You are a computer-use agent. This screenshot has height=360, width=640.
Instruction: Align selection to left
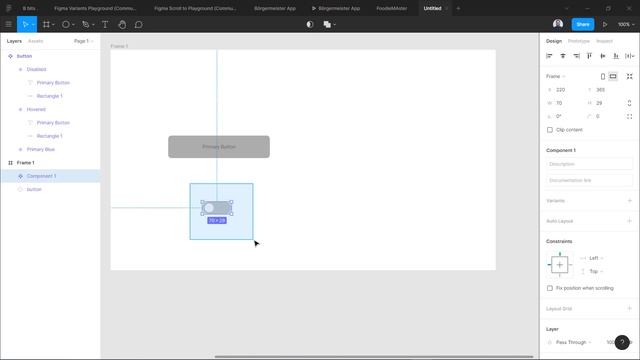[549, 56]
